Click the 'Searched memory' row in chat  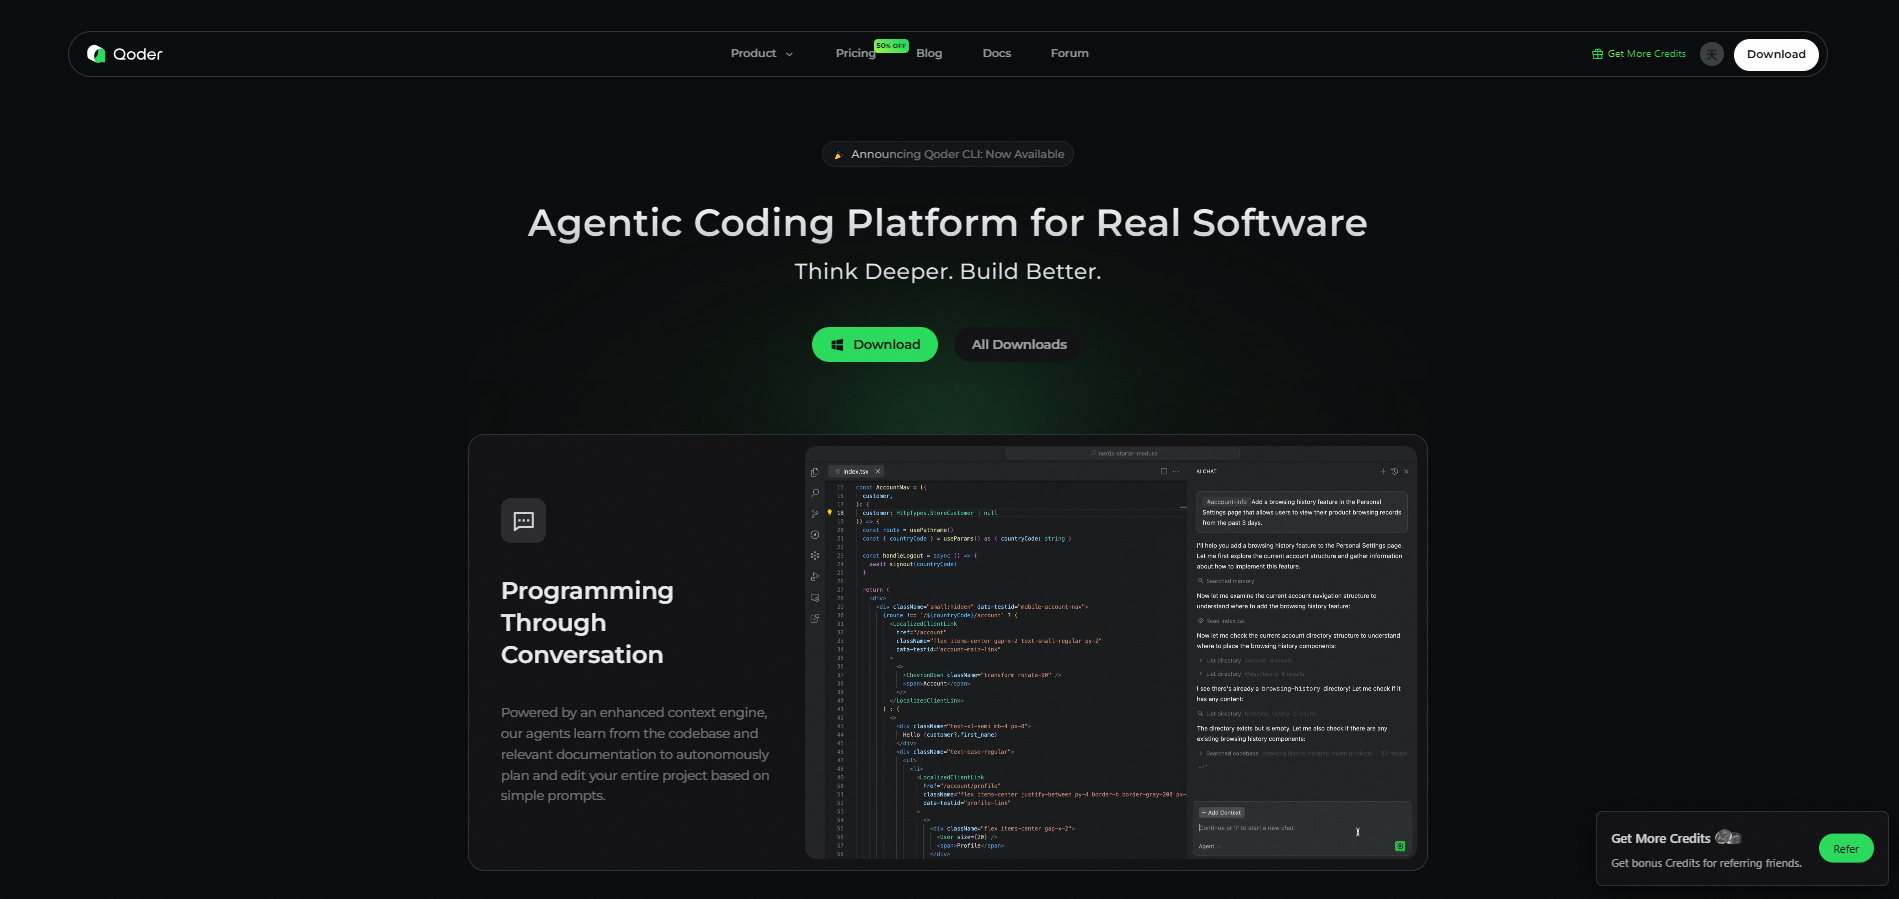pyautogui.click(x=1226, y=581)
